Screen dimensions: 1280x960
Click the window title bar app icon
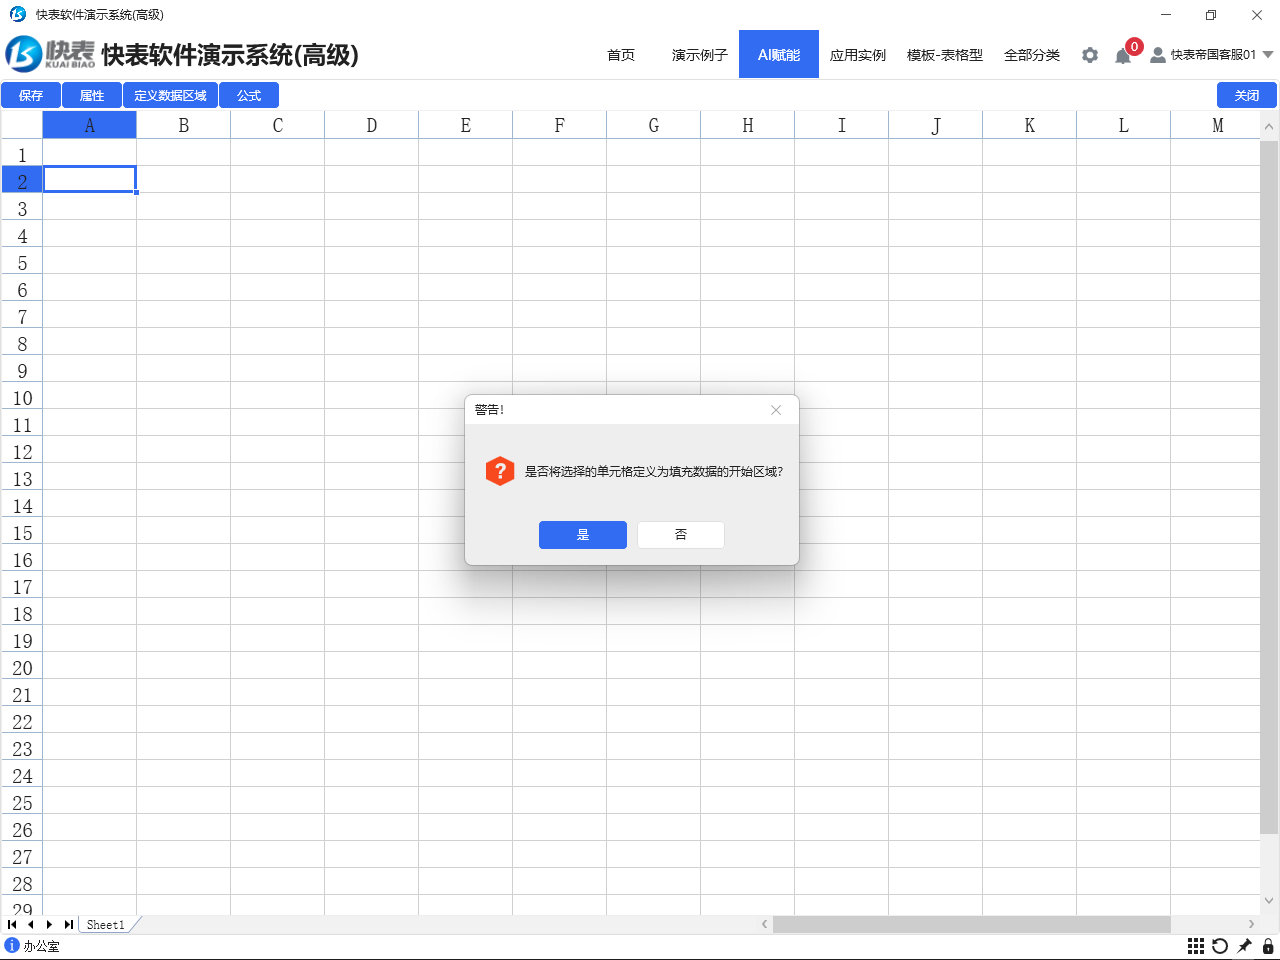coord(17,14)
